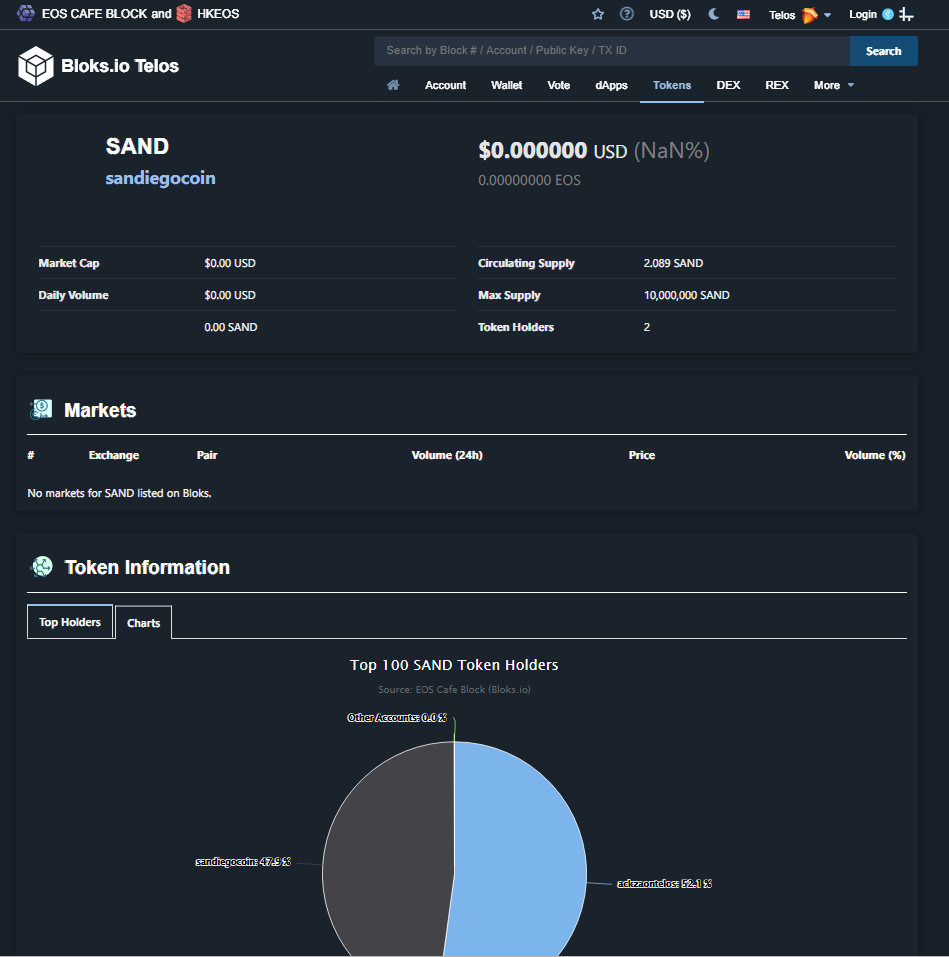This screenshot has width=949, height=957.
Task: Select the Charts tab
Action: (x=143, y=623)
